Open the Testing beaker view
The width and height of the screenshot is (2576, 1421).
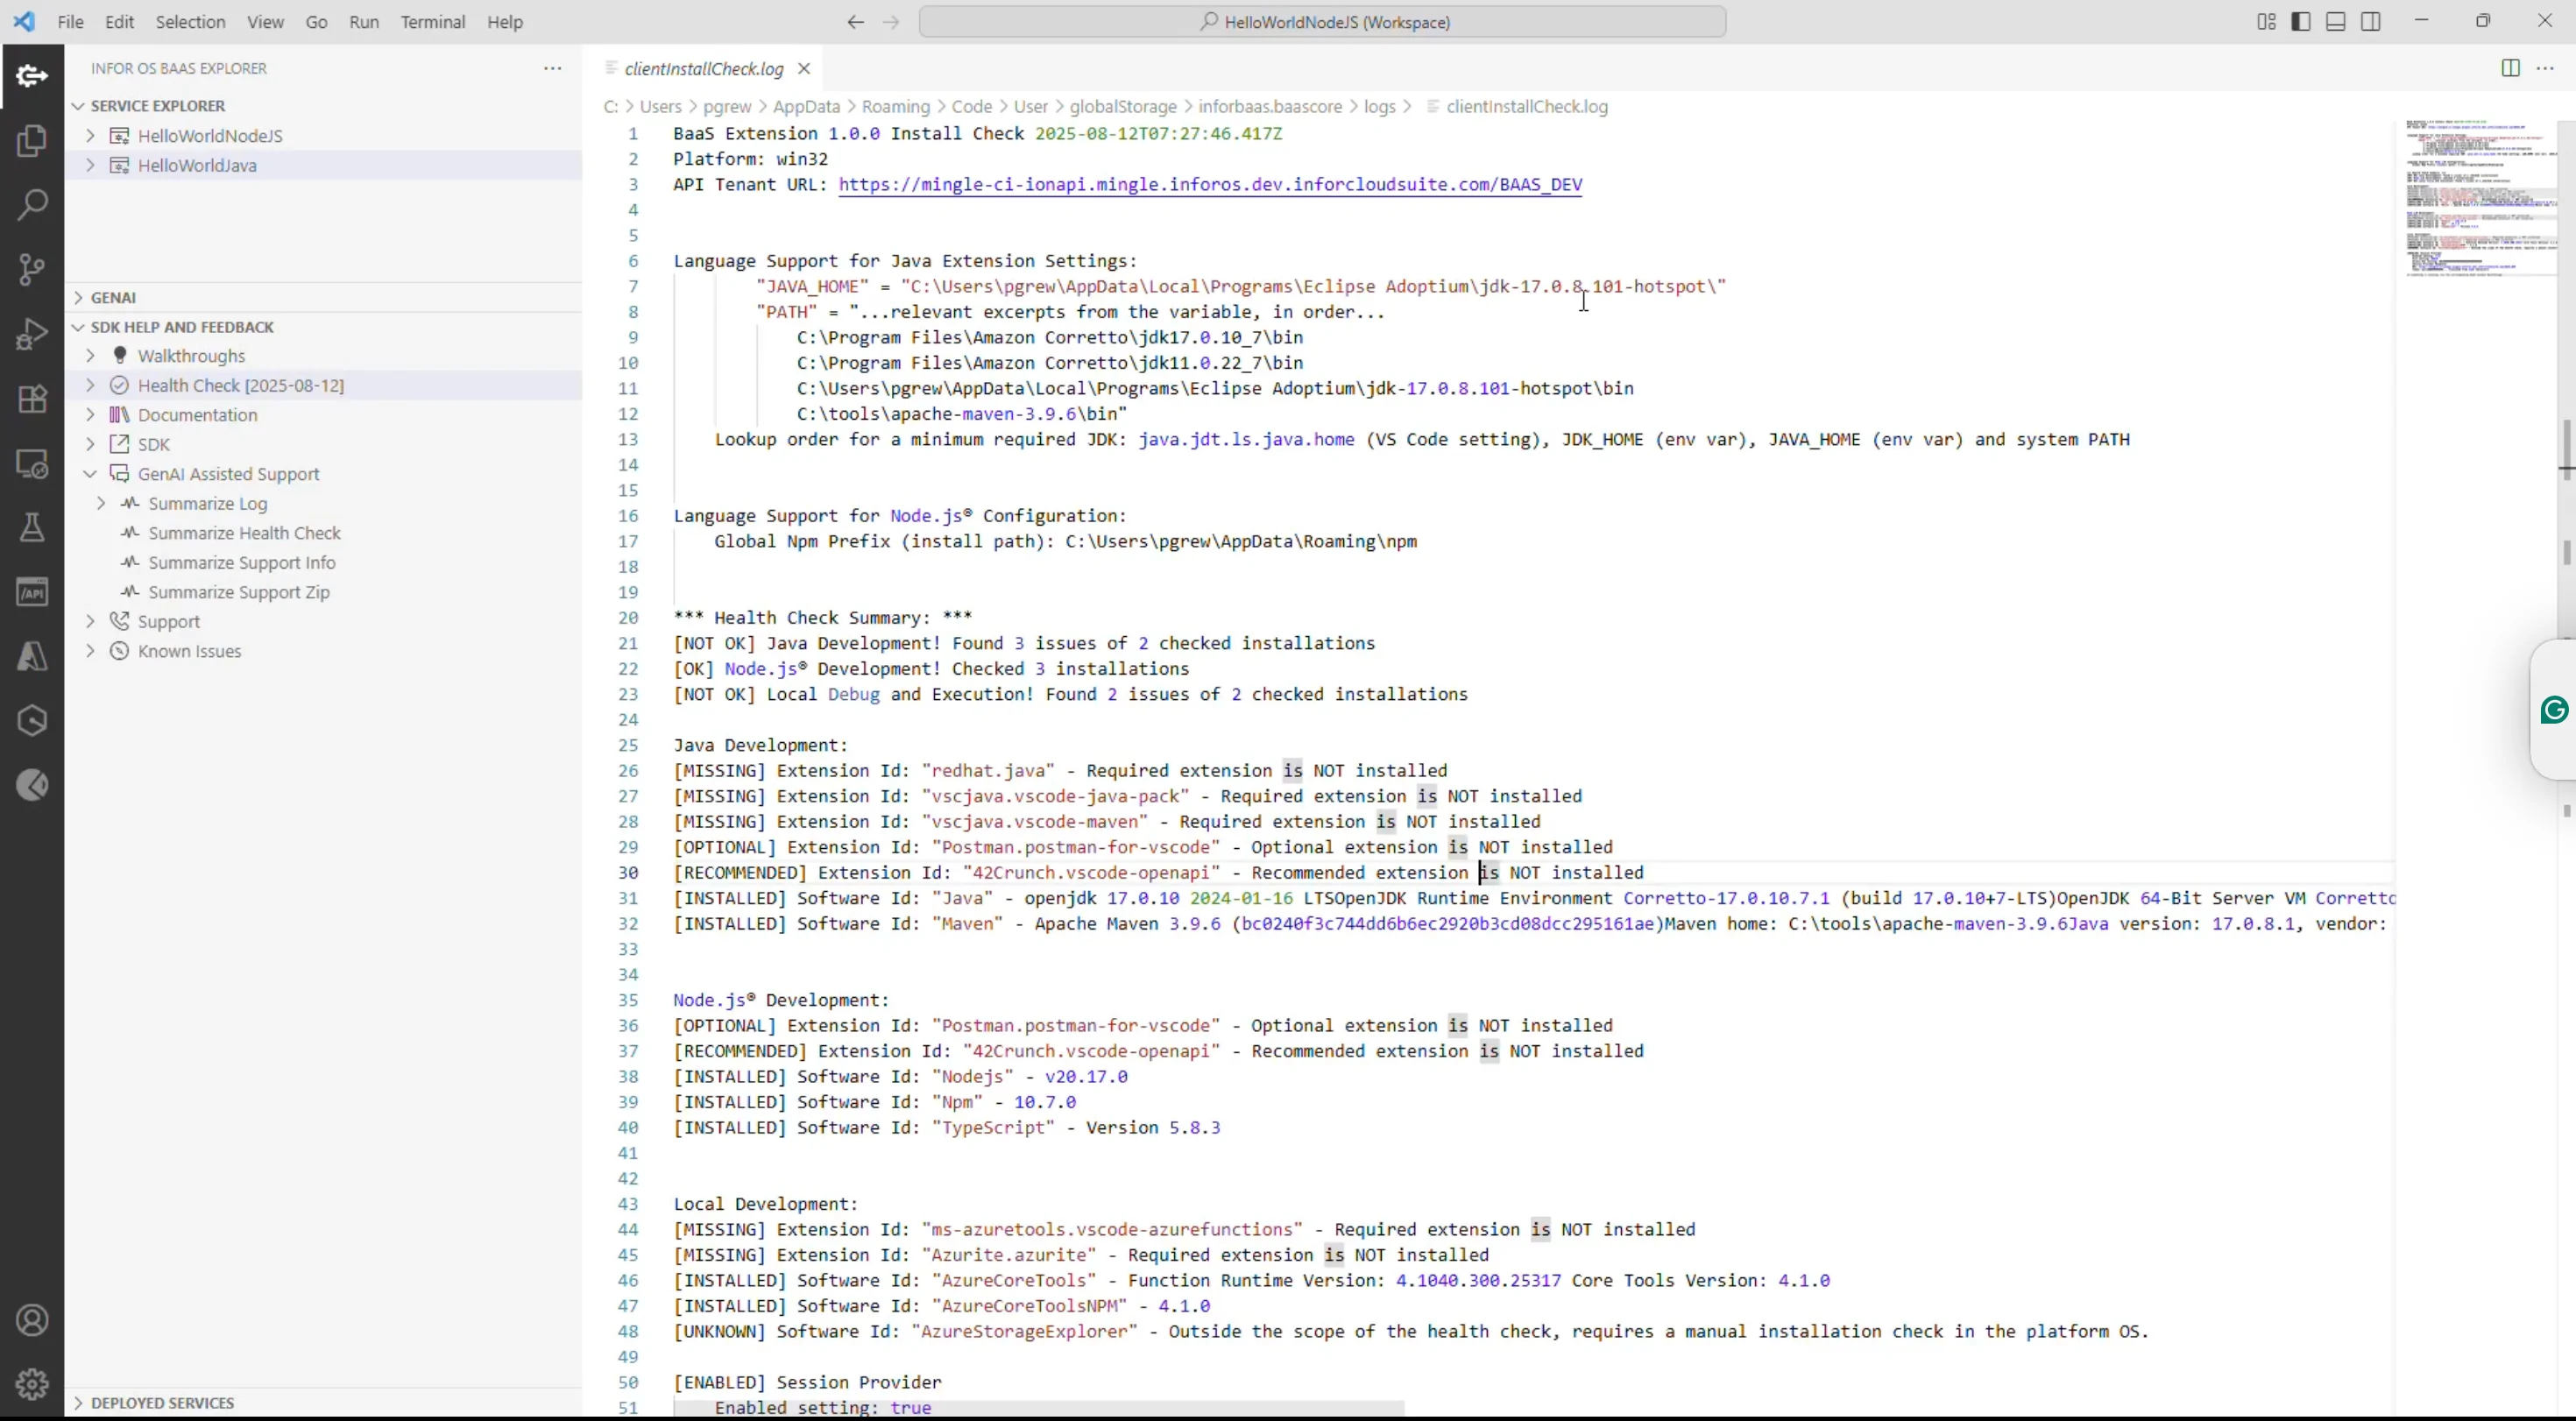click(x=32, y=528)
